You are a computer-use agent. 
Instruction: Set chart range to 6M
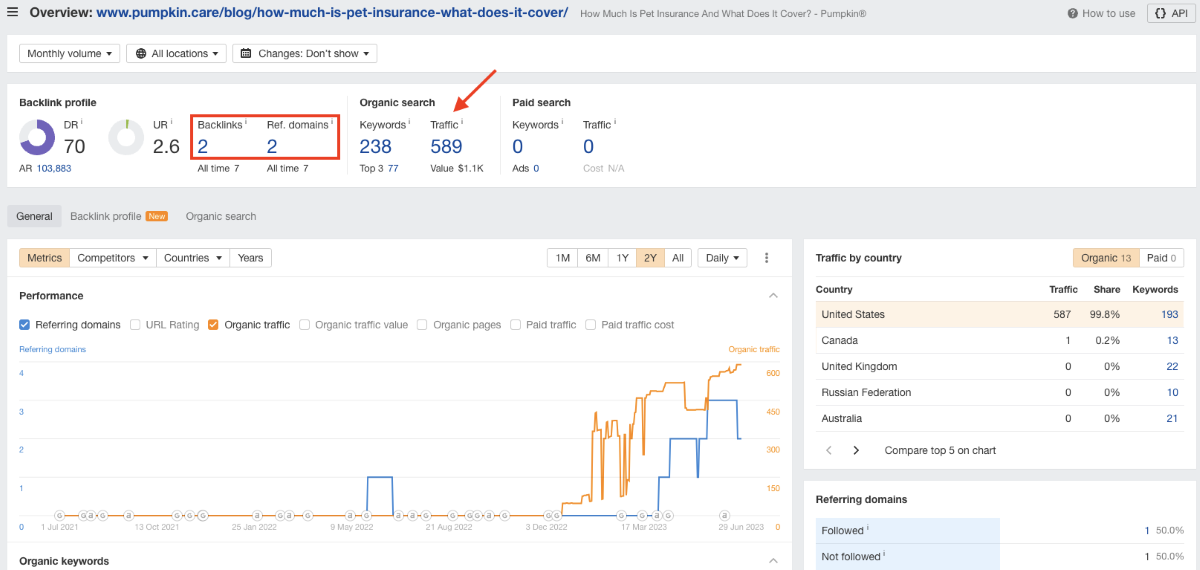pyautogui.click(x=593, y=258)
